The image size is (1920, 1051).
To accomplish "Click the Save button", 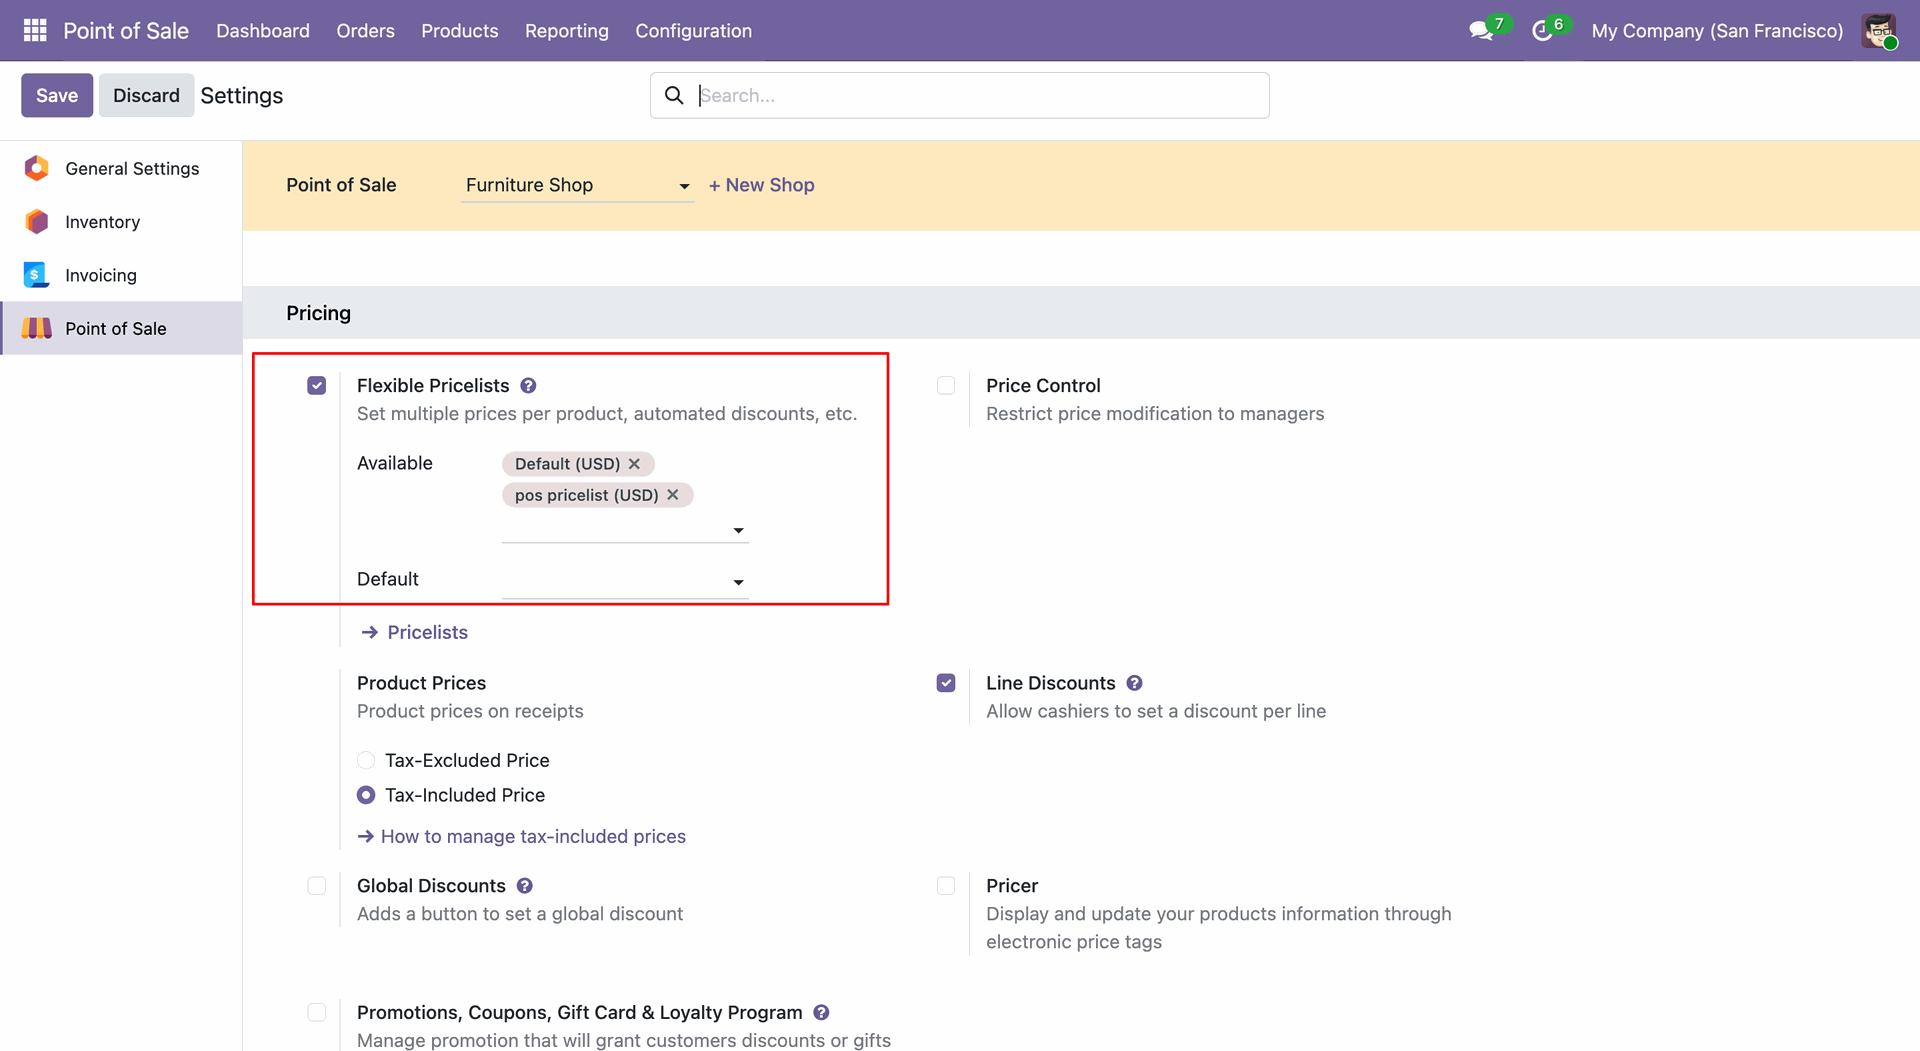I will pyautogui.click(x=57, y=96).
